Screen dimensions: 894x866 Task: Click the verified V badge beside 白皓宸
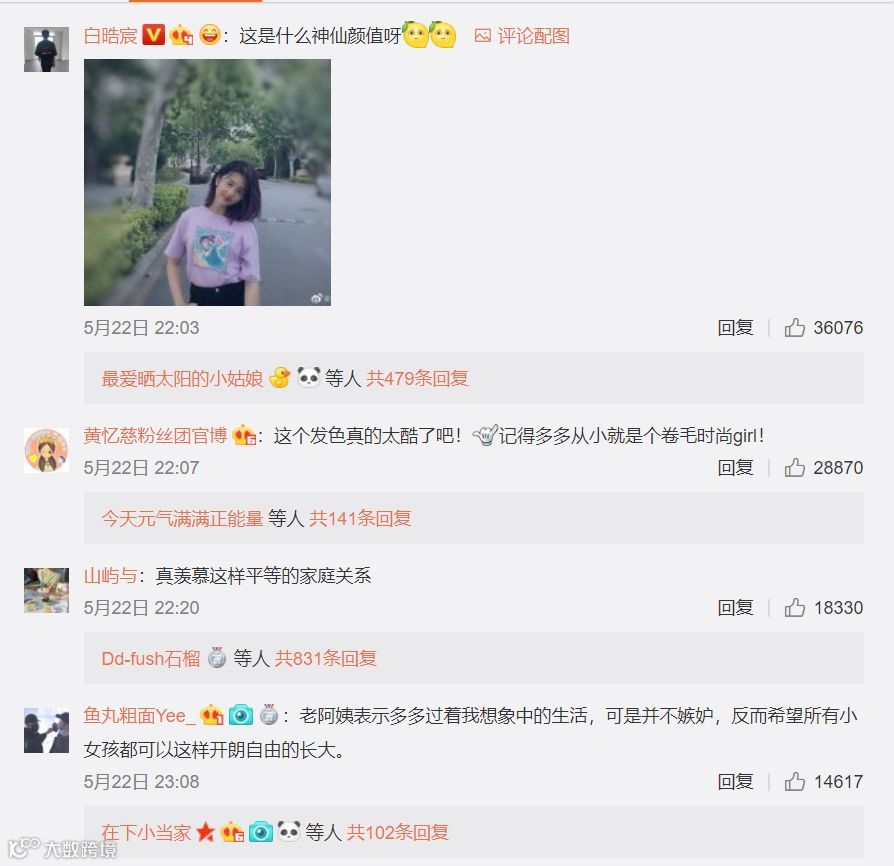(153, 35)
